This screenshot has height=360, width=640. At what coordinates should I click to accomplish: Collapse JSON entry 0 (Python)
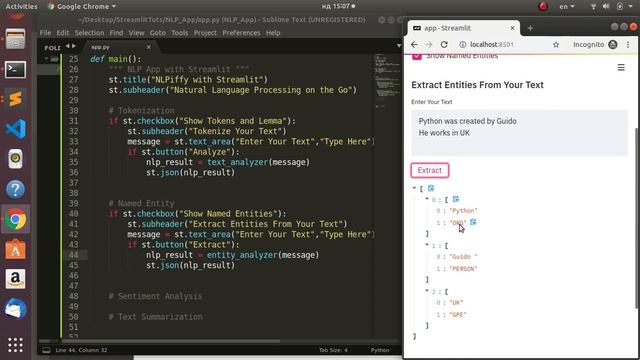427,199
